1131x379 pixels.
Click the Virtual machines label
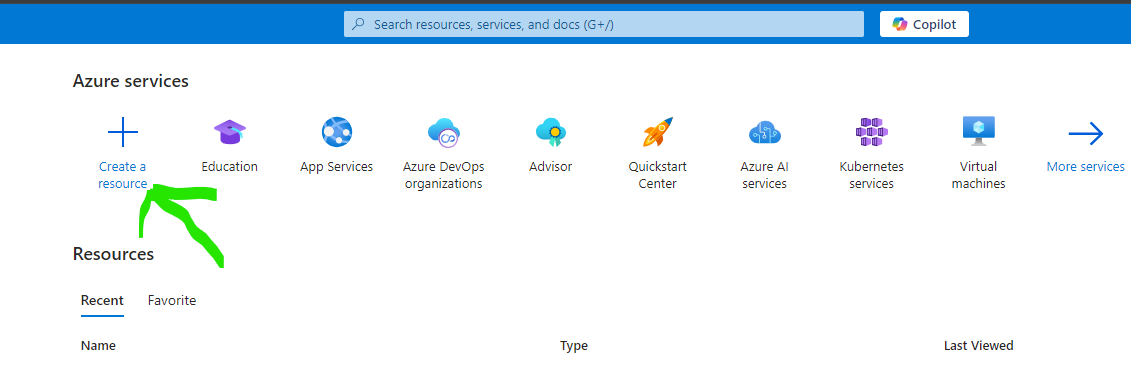[x=978, y=175]
